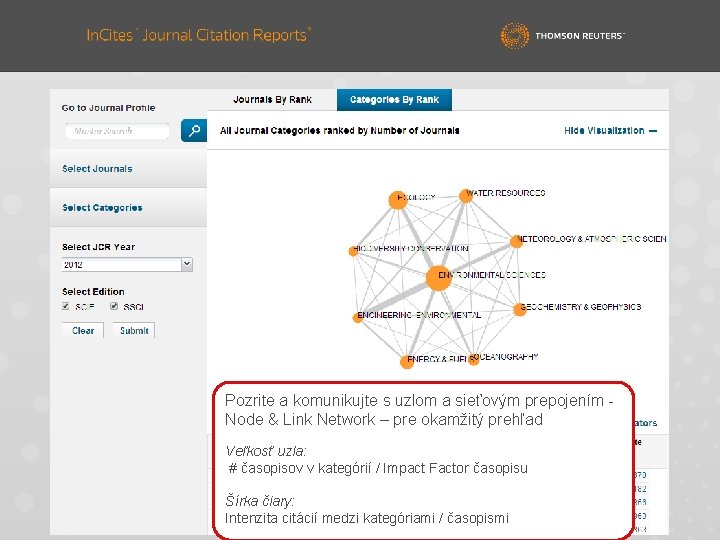The image size is (720, 540).
Task: Click the Submit button
Action: point(134,331)
